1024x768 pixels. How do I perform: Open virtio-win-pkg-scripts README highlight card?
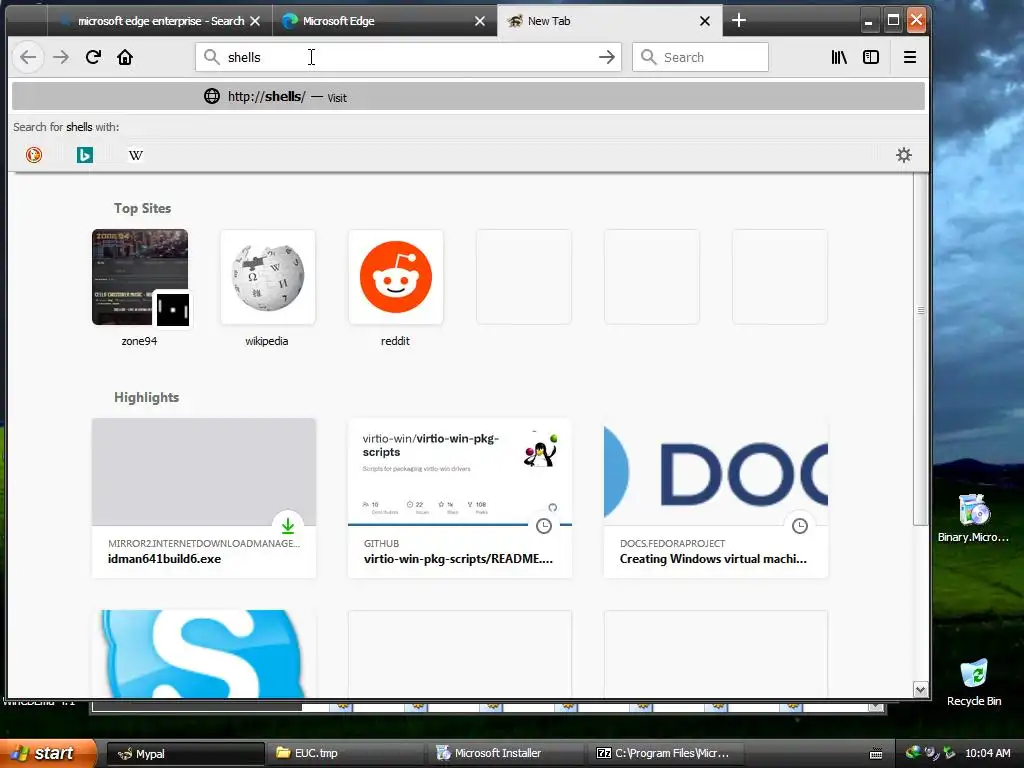coord(460,498)
